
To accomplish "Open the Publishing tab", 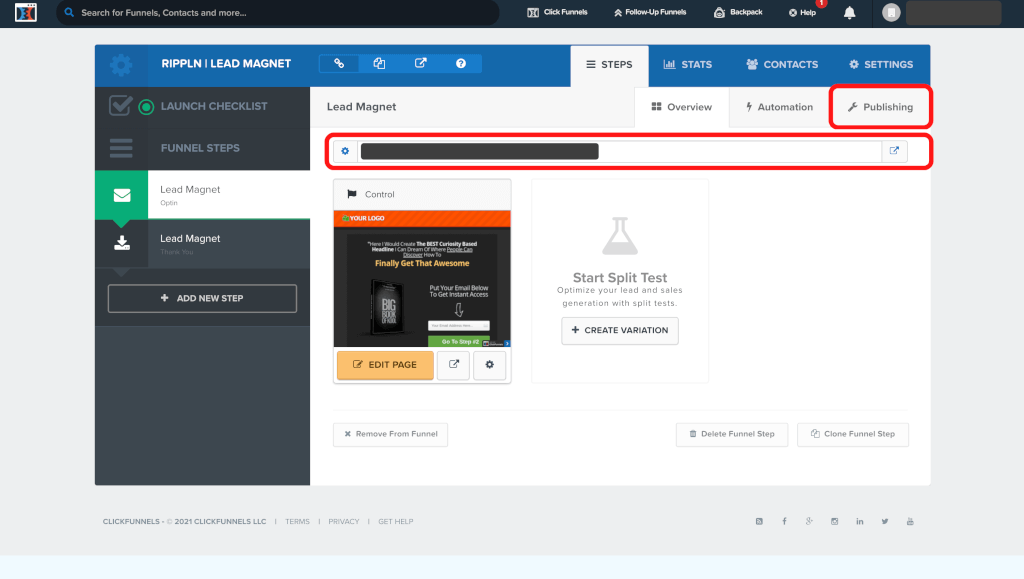I will coord(879,107).
